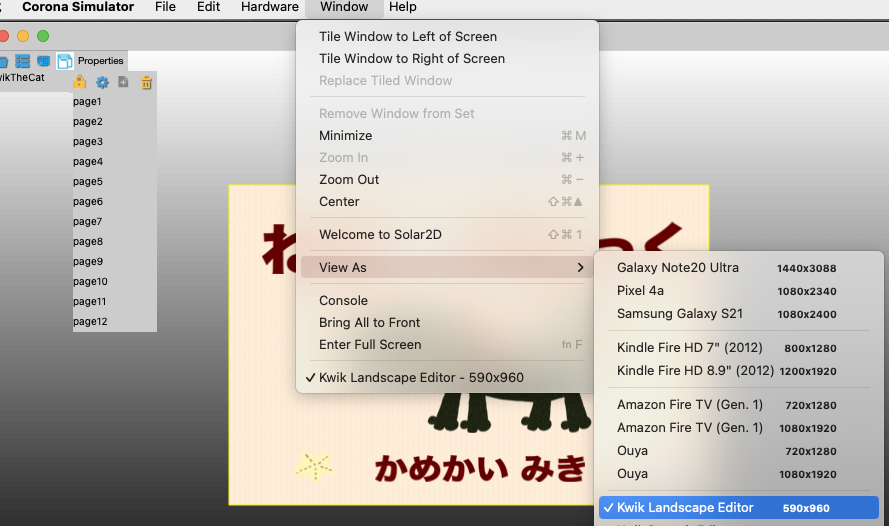Click the green full screen window button

(x=43, y=36)
